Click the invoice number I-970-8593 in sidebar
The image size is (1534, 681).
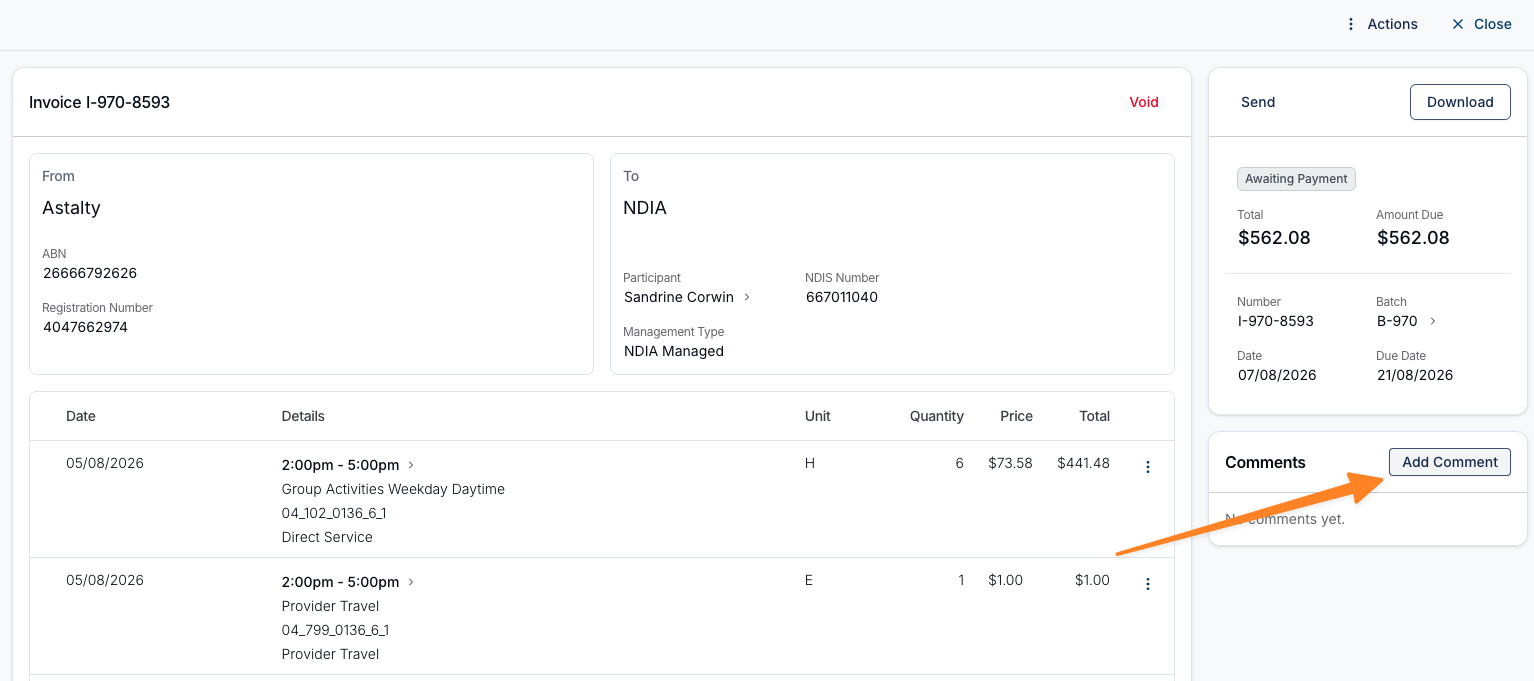(1276, 321)
